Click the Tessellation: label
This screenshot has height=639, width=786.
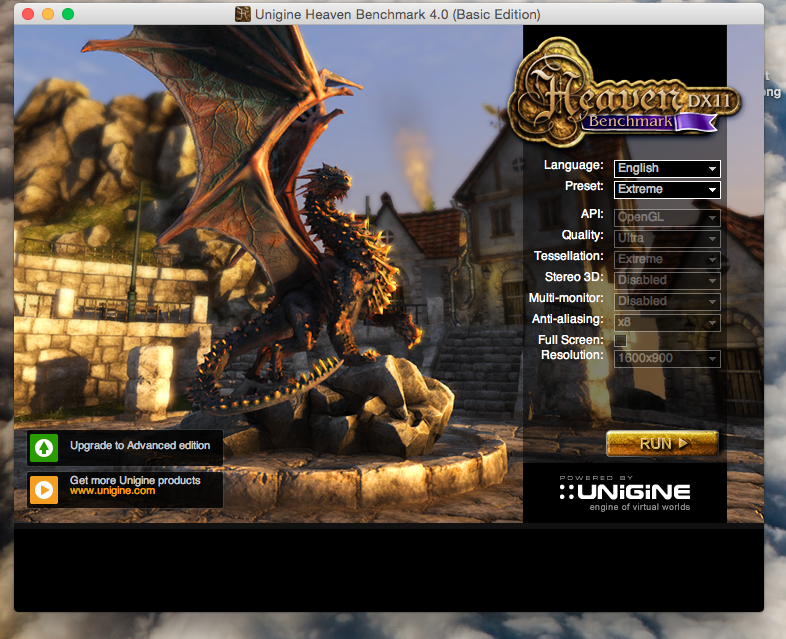[568, 257]
